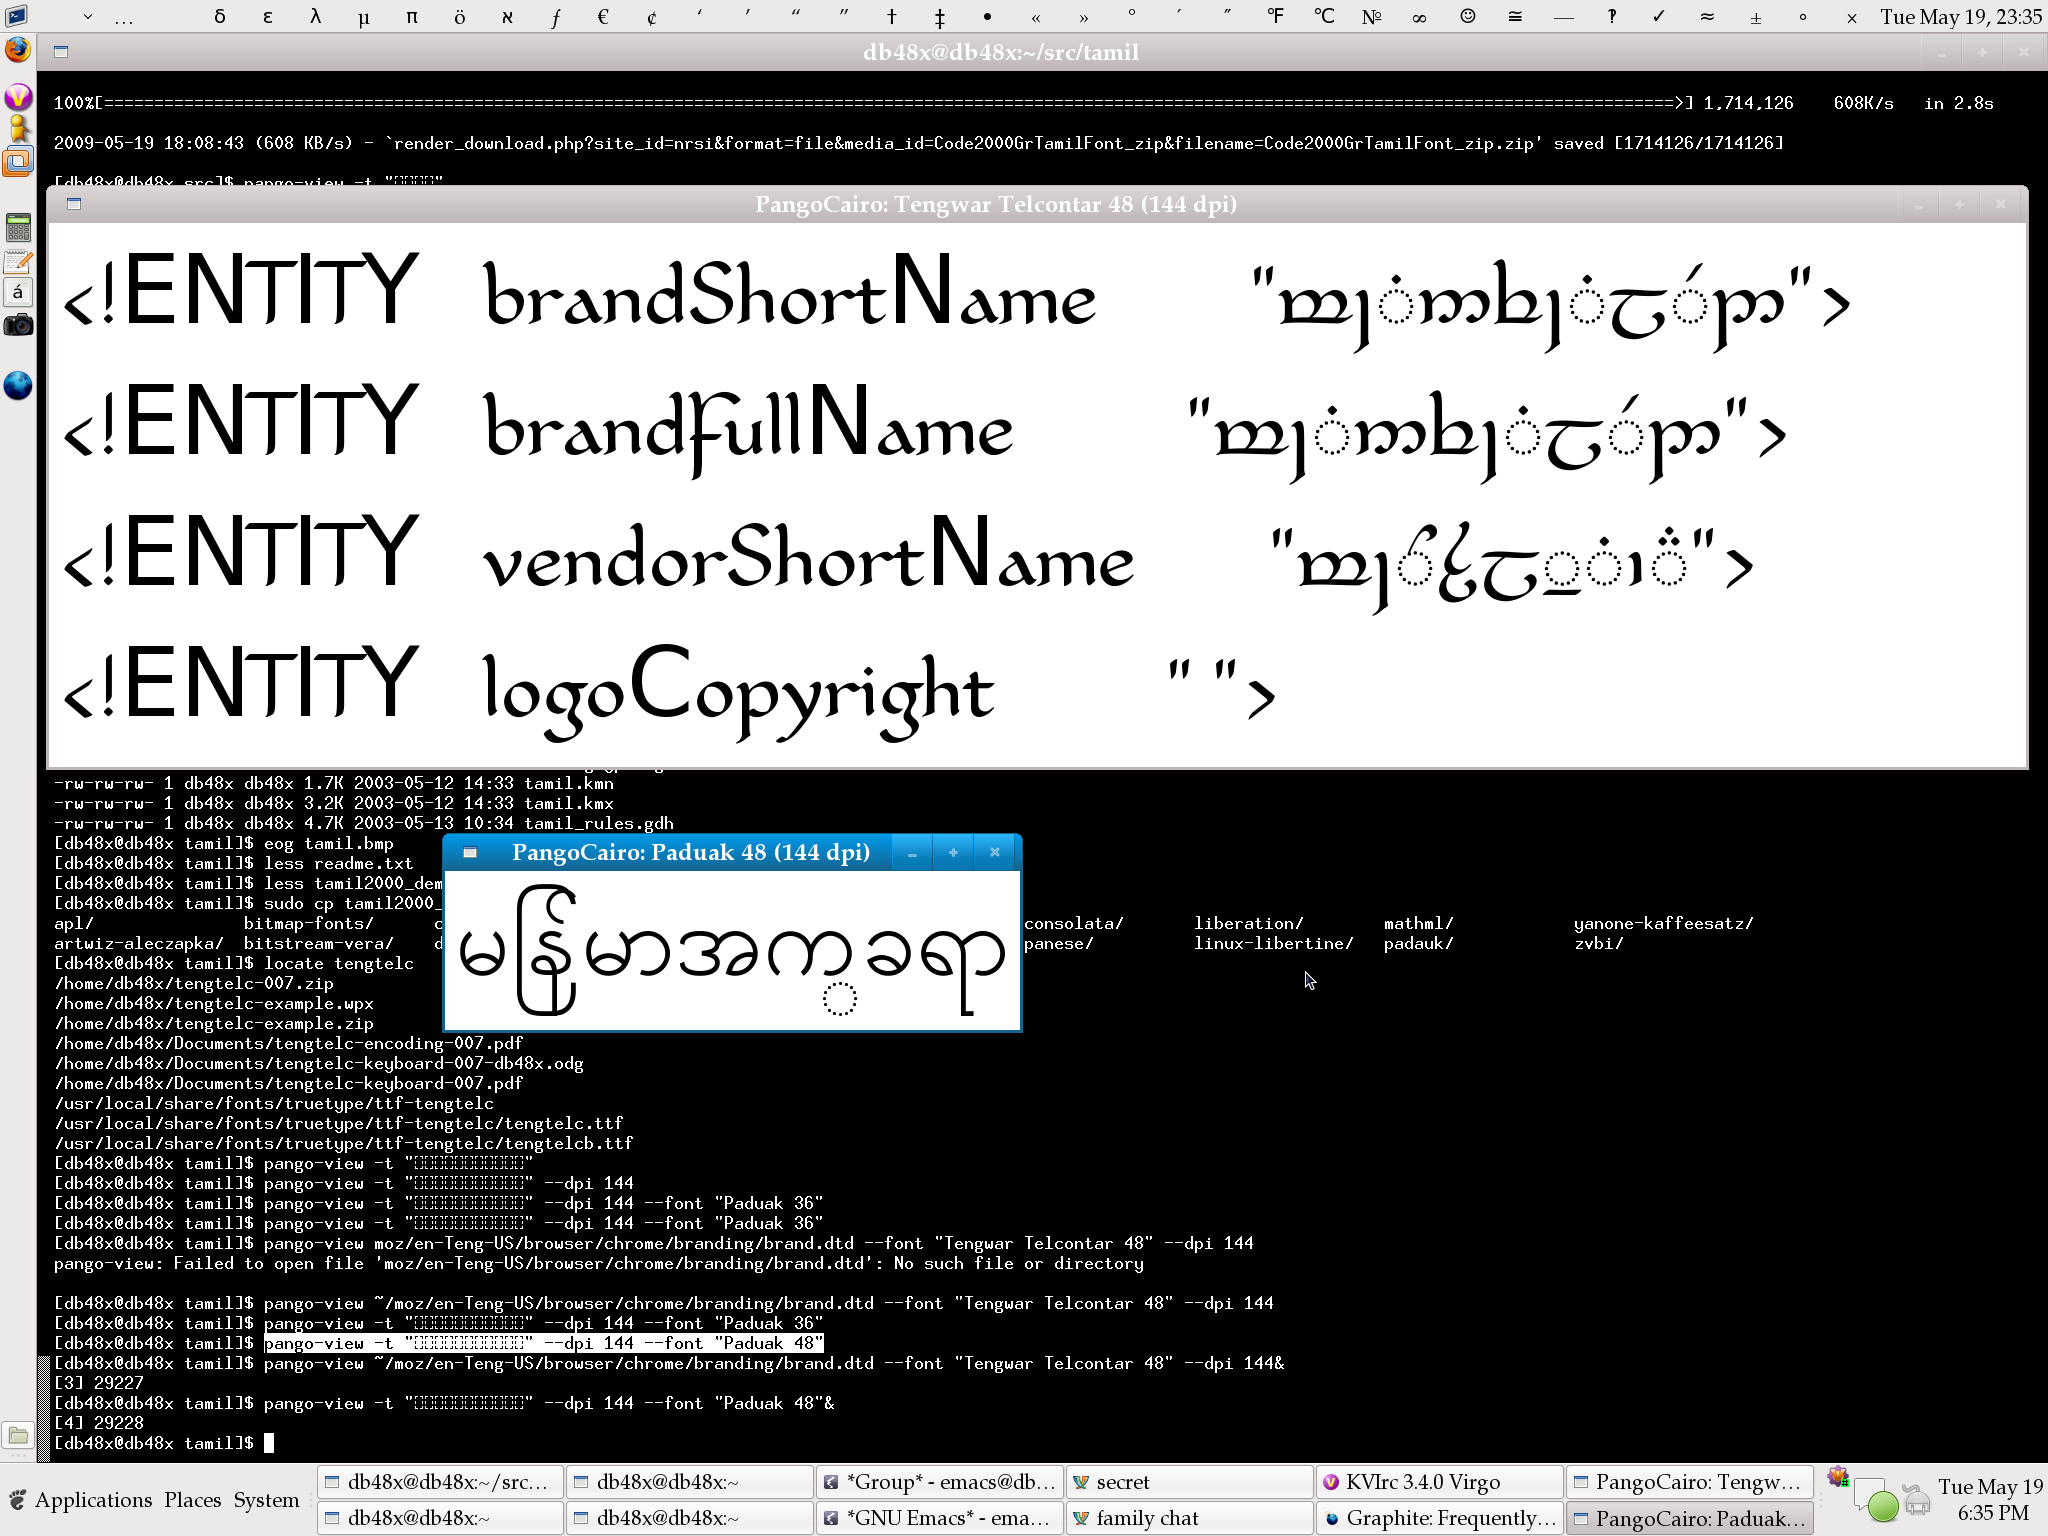Launch the calculator from the left panel
Image resolution: width=2048 pixels, height=1536 pixels.
tap(18, 228)
